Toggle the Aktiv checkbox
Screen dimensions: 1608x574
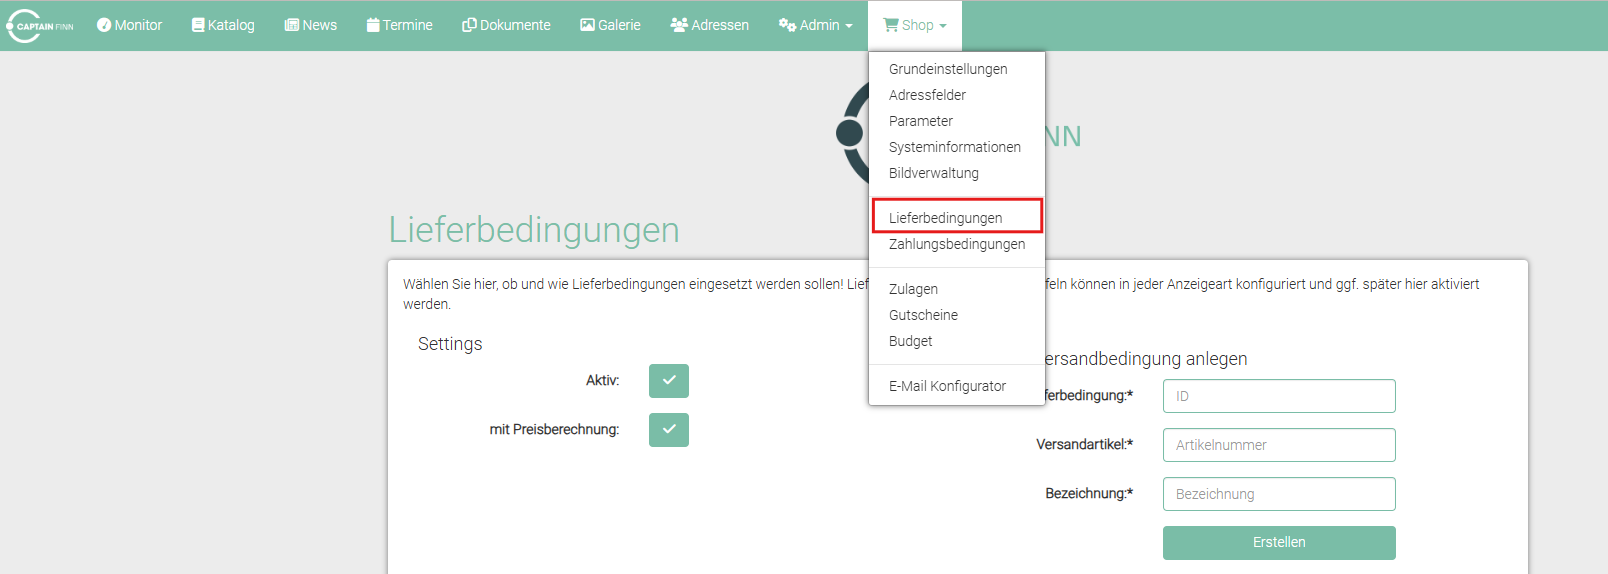click(x=668, y=381)
